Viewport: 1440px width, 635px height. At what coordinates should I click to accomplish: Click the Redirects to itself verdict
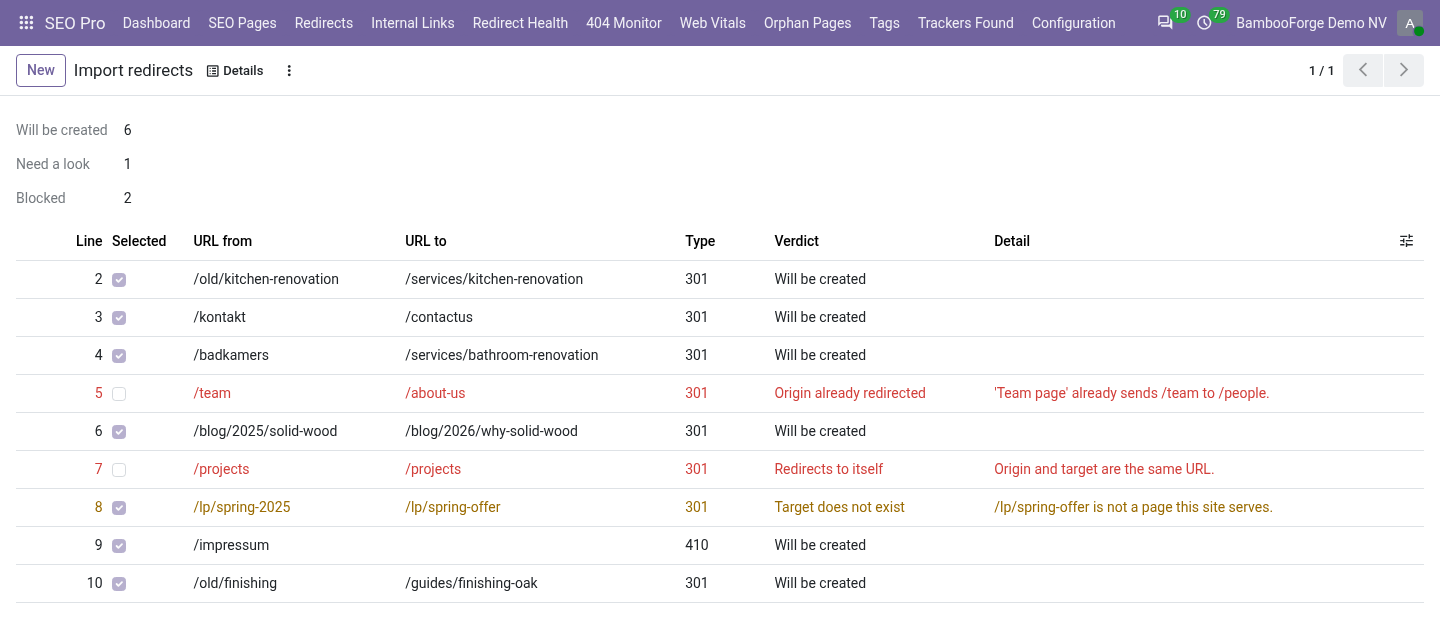coord(829,469)
